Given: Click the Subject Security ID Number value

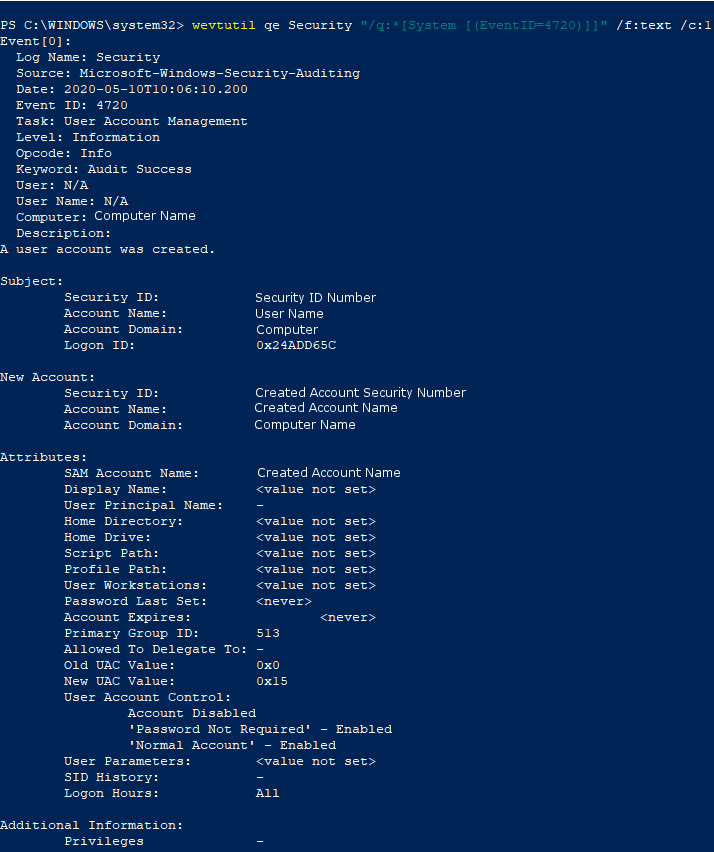Looking at the screenshot, I should point(315,297).
